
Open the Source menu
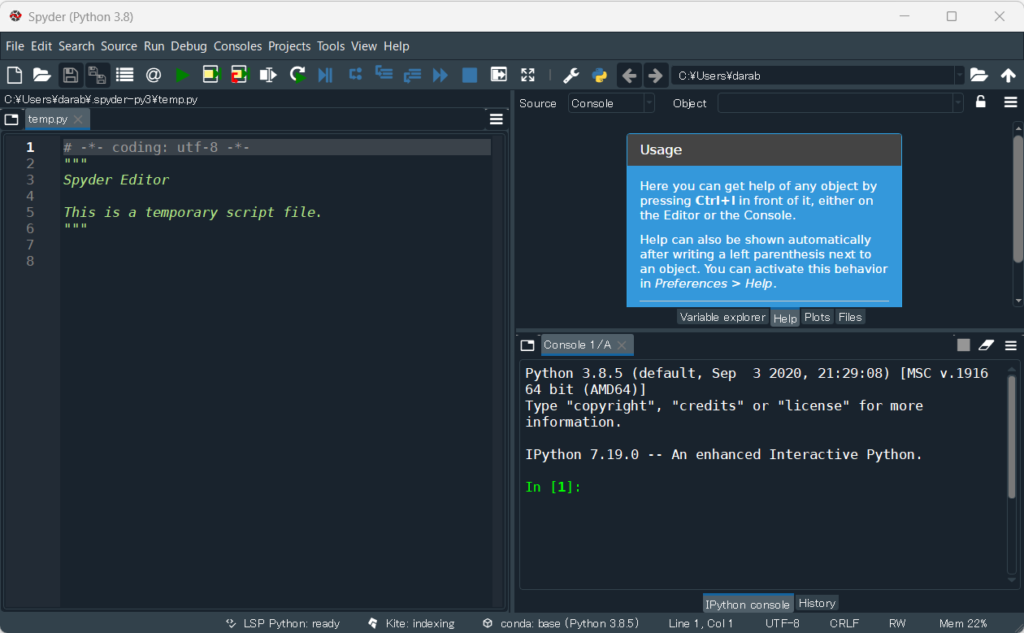pyautogui.click(x=119, y=46)
